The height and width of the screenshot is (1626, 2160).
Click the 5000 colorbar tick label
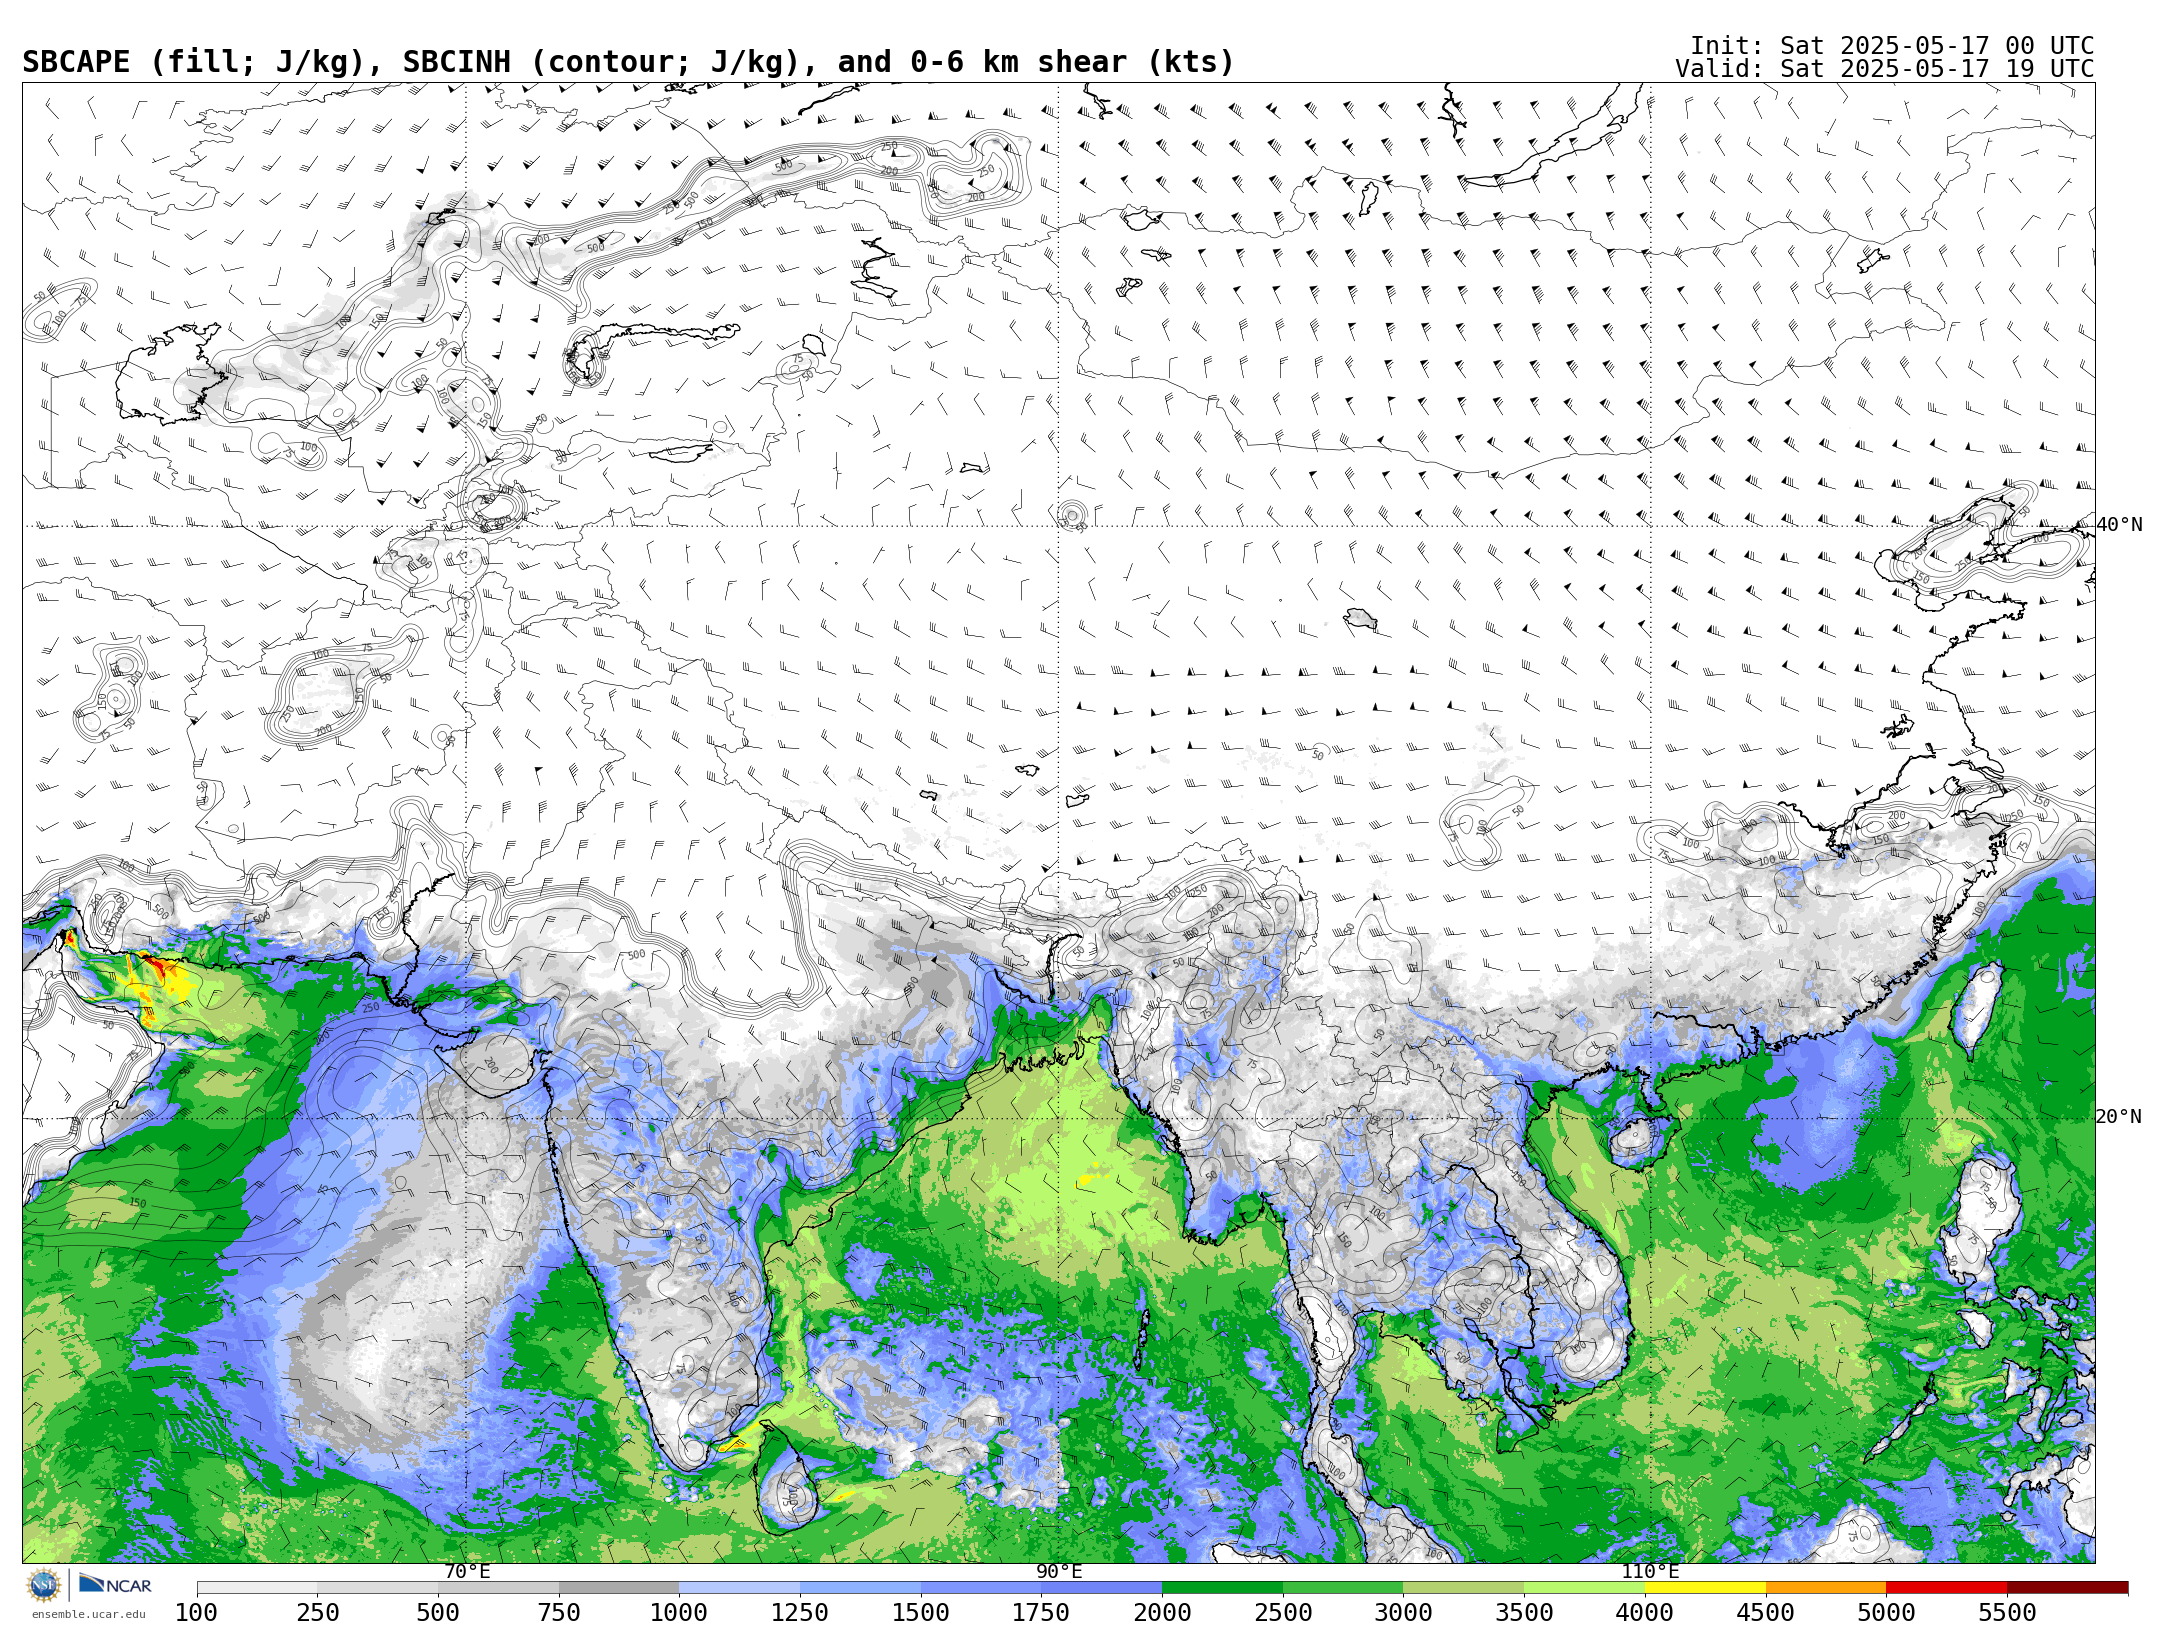tap(1886, 1613)
